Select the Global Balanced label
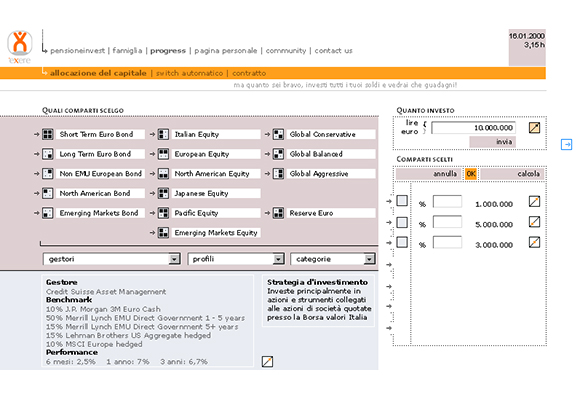 (x=331, y=154)
